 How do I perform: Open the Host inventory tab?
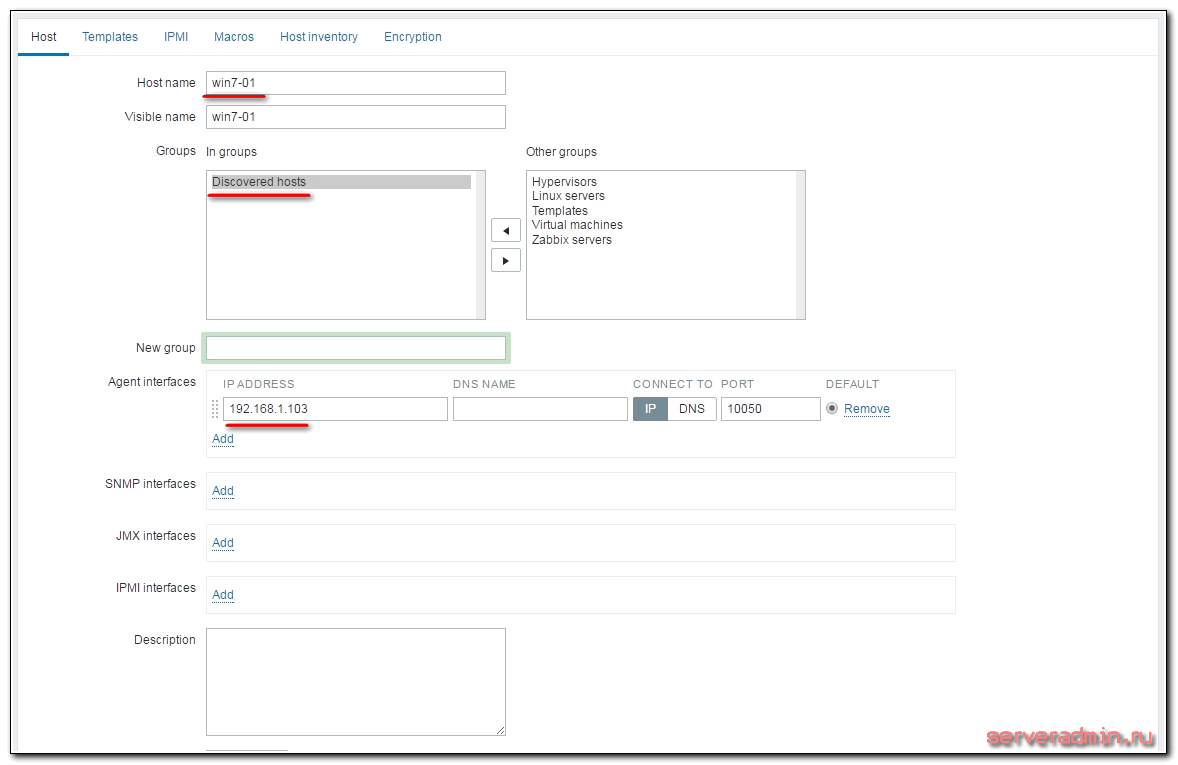pos(319,37)
